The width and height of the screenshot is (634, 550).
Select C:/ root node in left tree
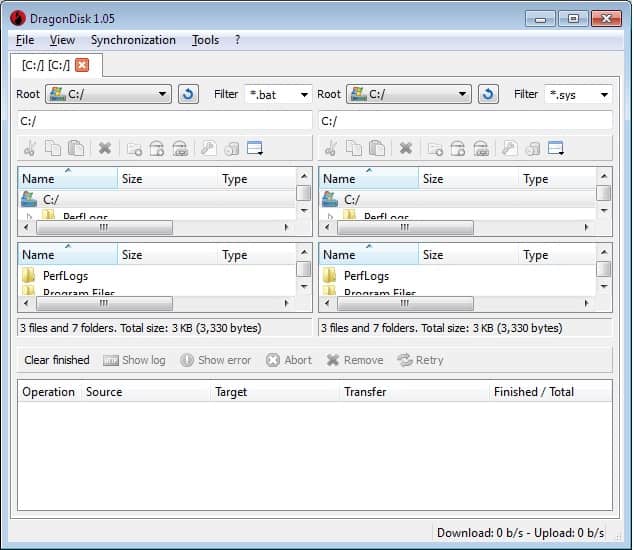pyautogui.click(x=157, y=199)
